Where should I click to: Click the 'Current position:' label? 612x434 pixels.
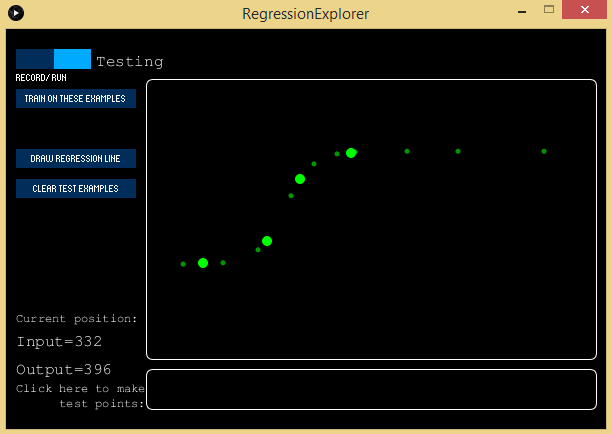point(76,319)
